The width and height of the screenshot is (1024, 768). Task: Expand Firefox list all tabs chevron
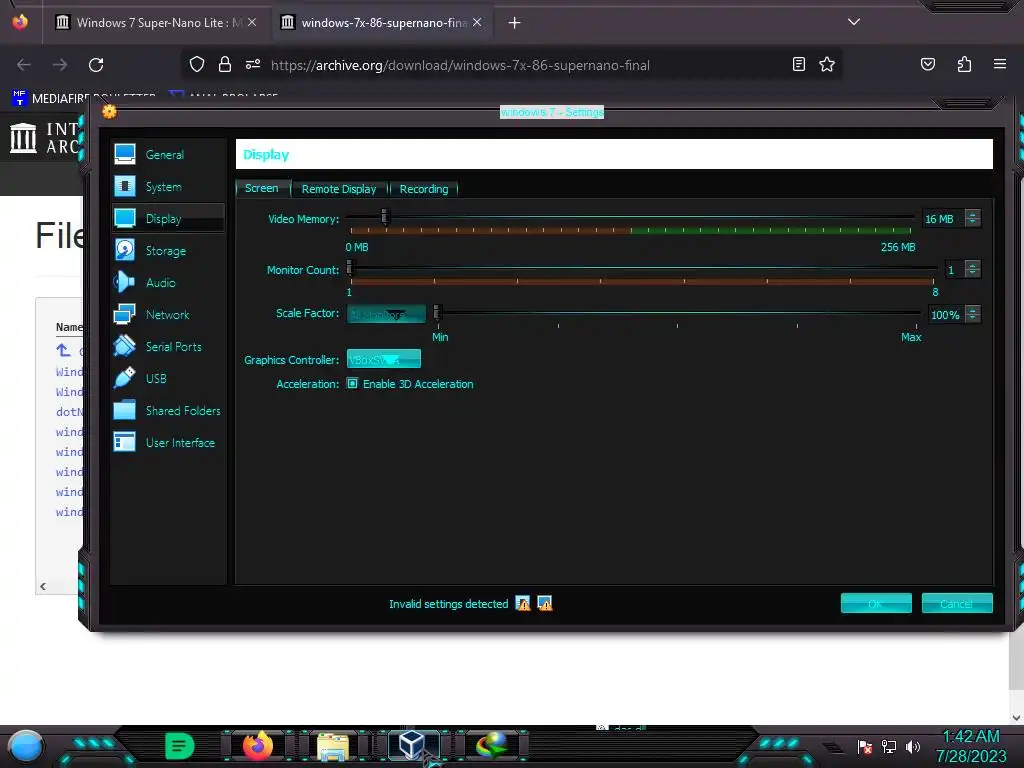tap(854, 22)
